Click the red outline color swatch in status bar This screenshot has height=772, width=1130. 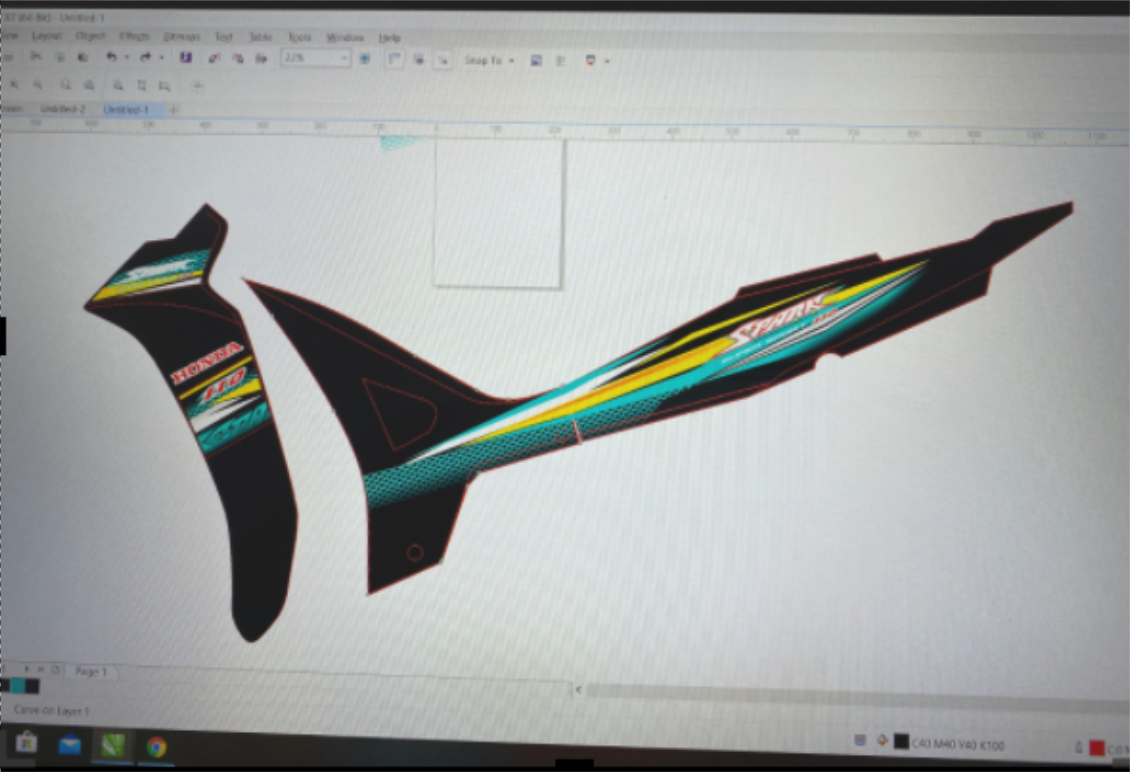1097,748
